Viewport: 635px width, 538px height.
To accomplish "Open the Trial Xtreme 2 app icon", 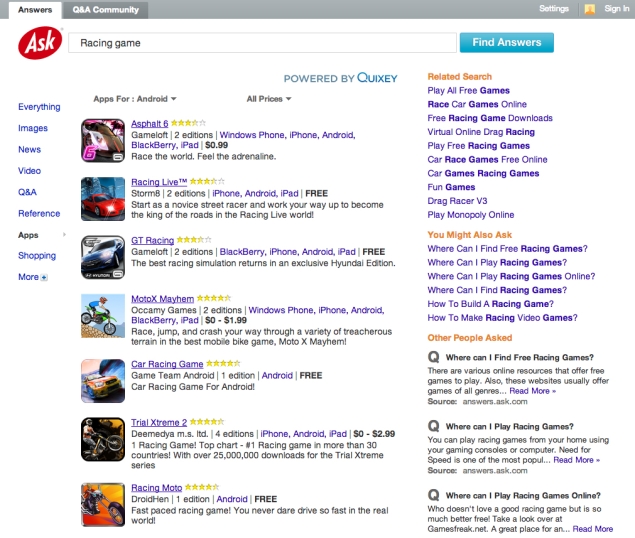I will pos(103,439).
